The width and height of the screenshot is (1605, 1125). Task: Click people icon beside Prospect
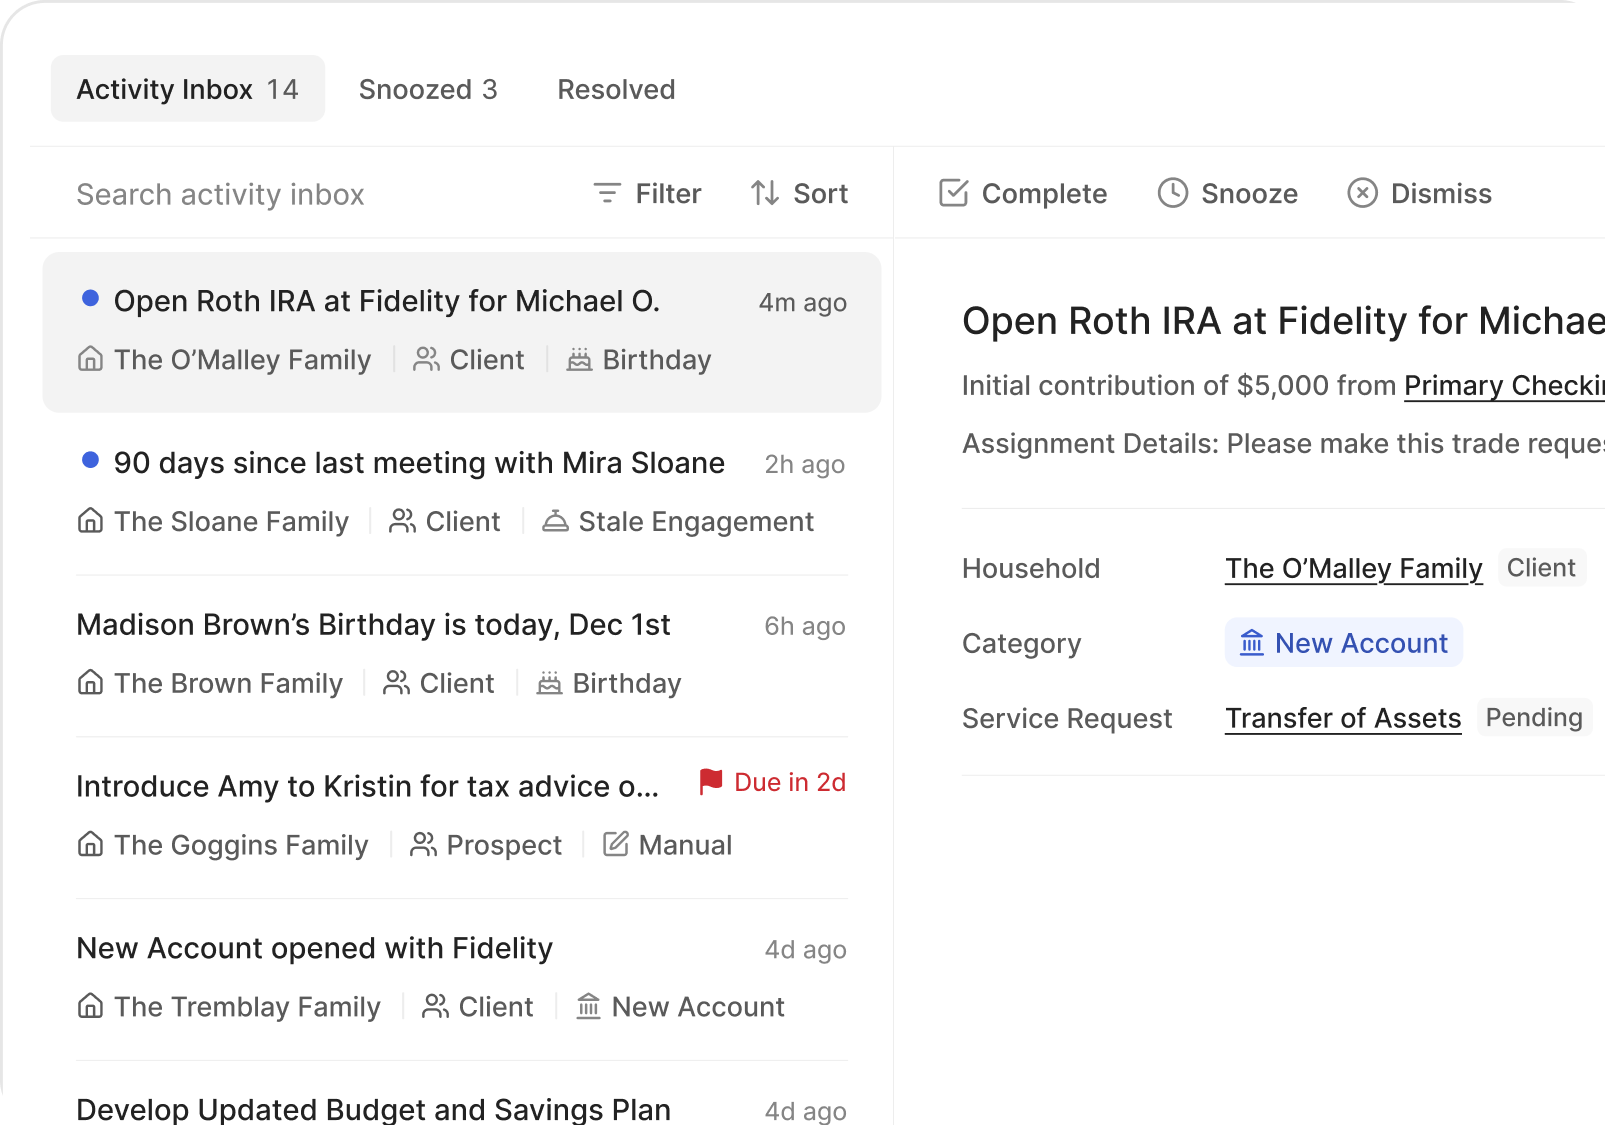point(423,845)
